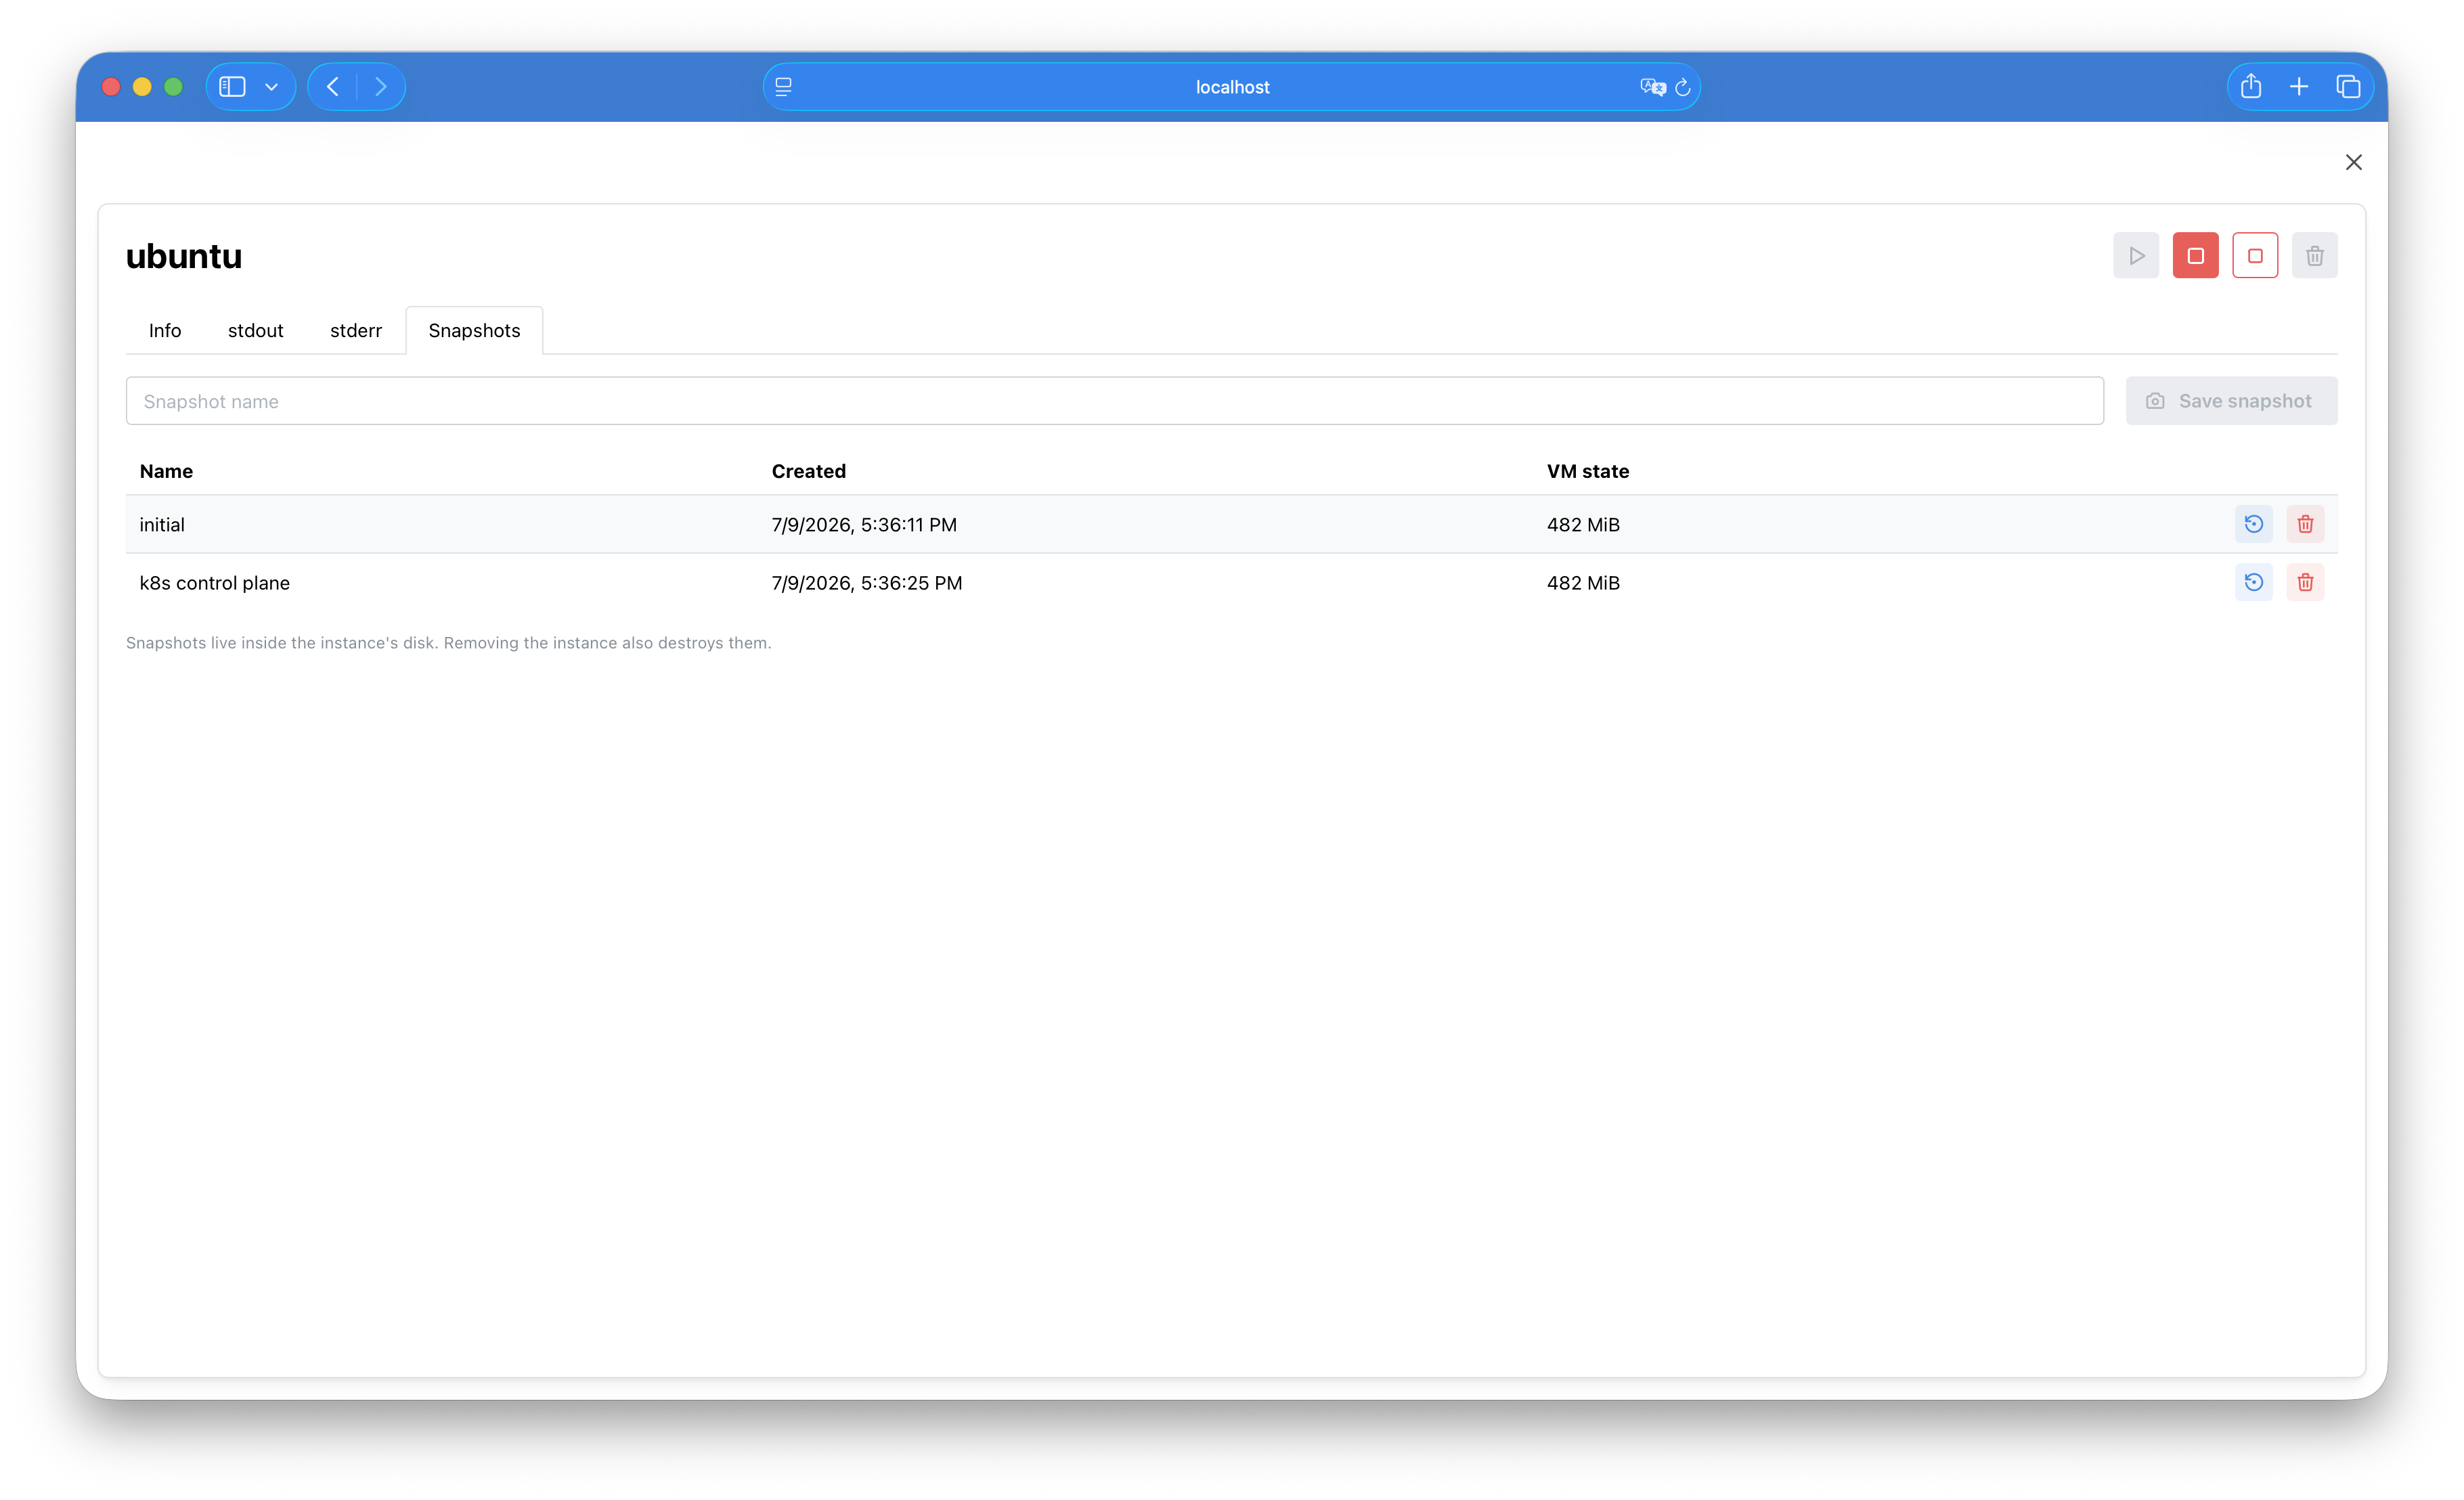Image resolution: width=2464 pixels, height=1500 pixels.
Task: Click 482 MiB in the k8s control plane row
Action: (1583, 583)
